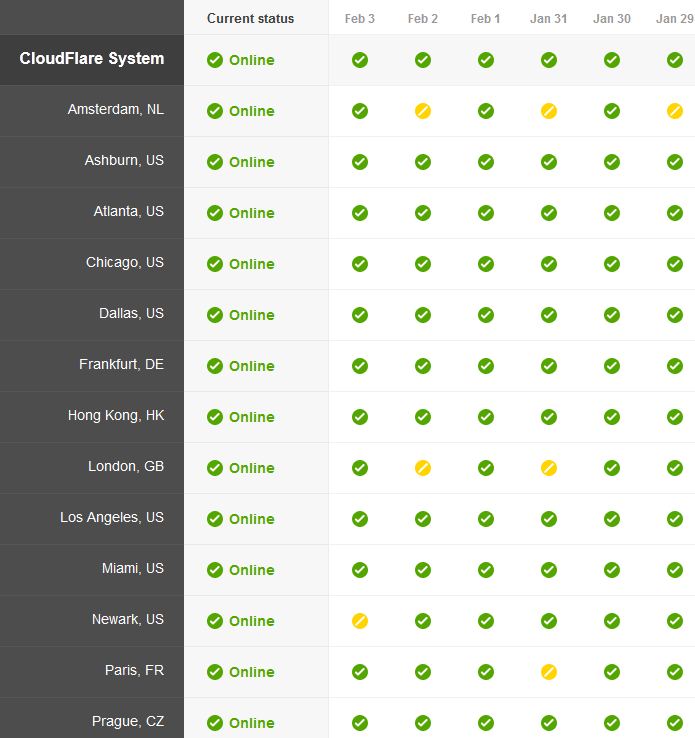Viewport: 695px width, 738px height.
Task: Select the Prague, CZ location label
Action: pos(128,721)
